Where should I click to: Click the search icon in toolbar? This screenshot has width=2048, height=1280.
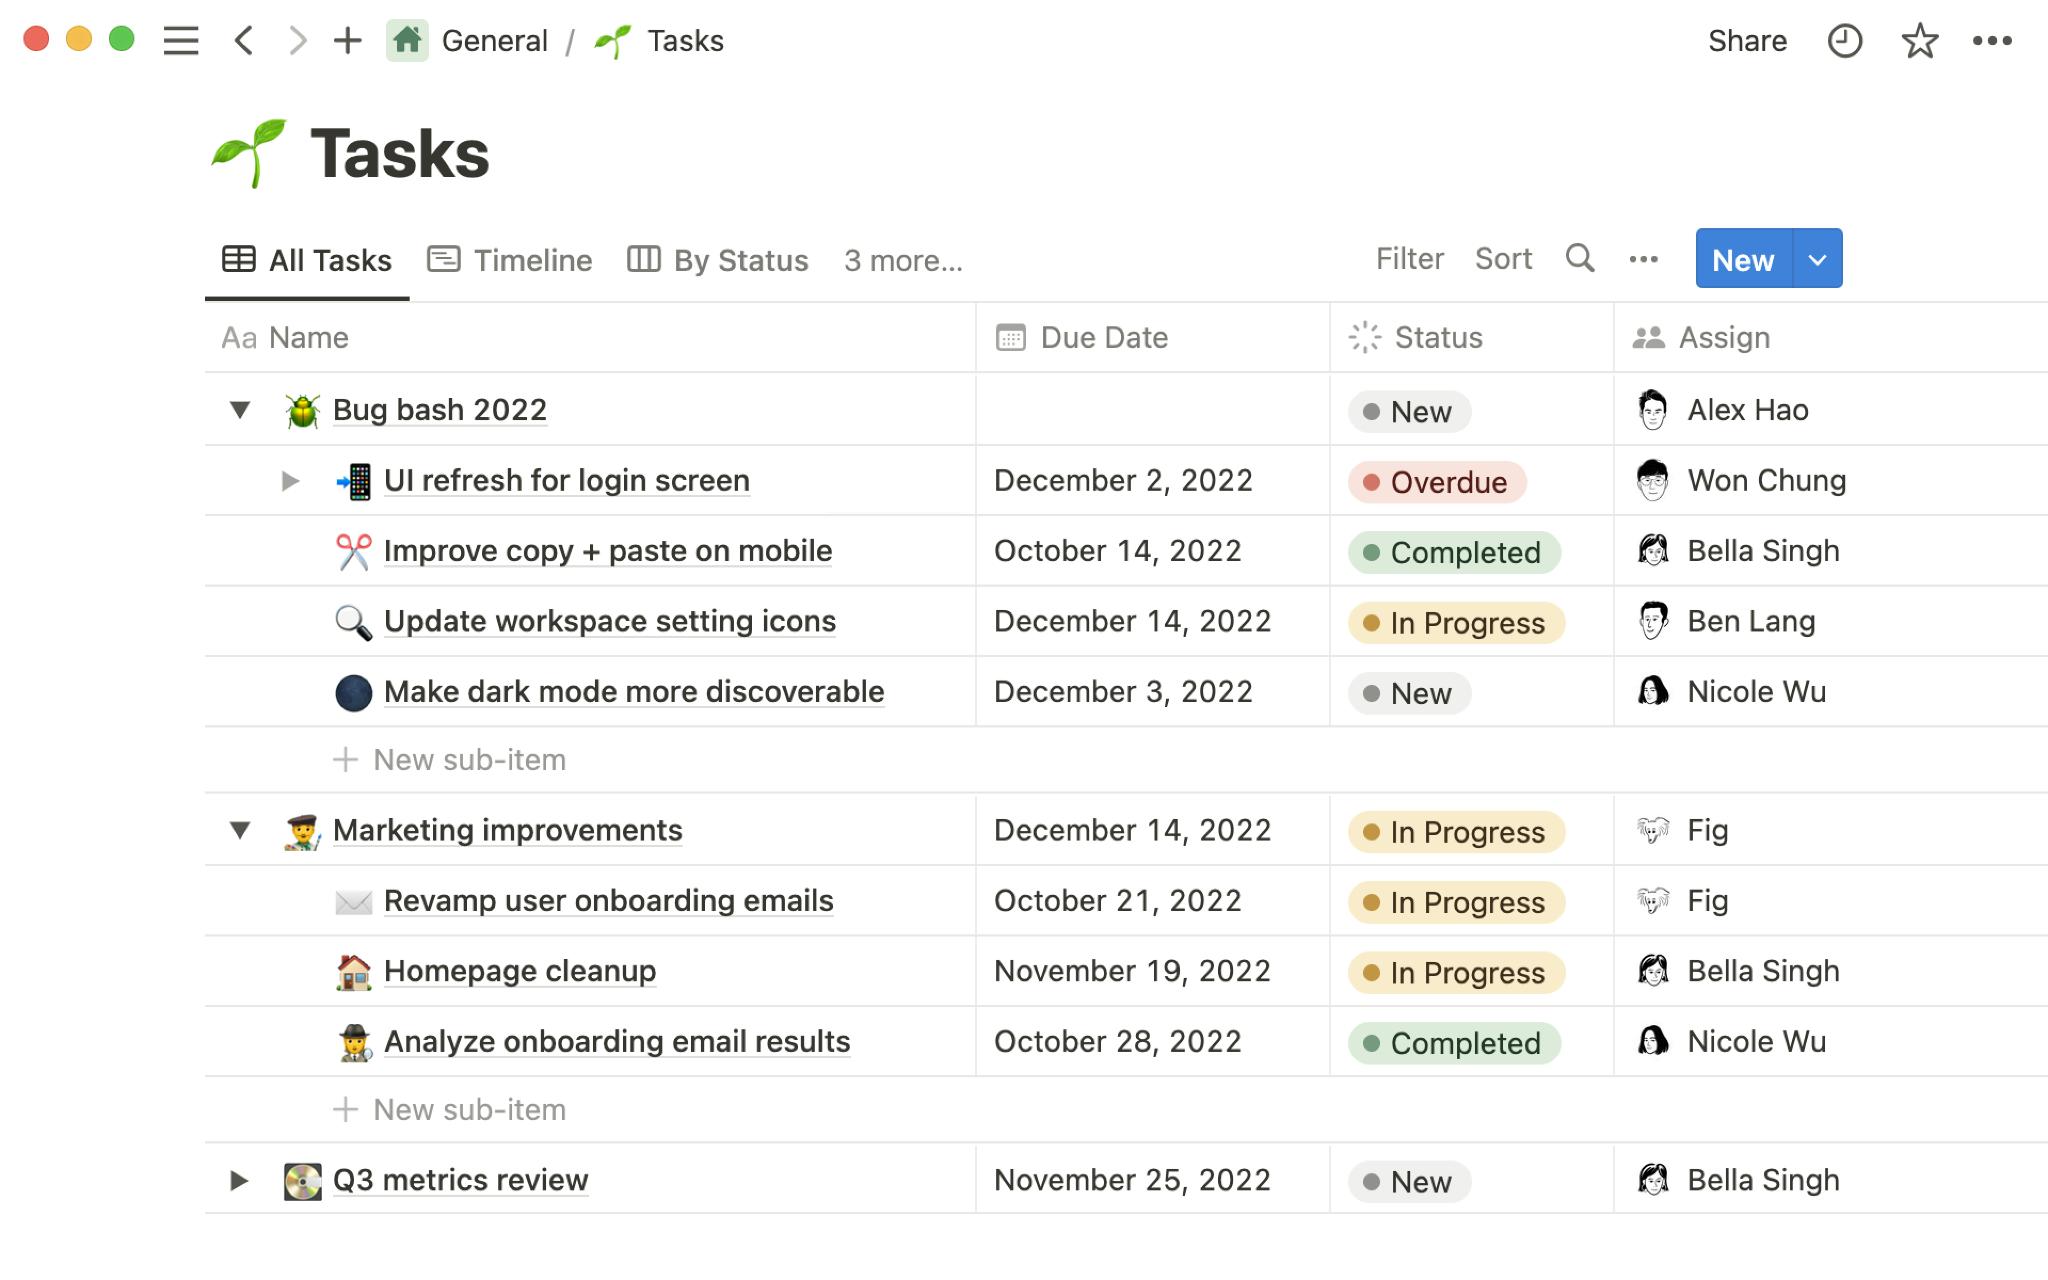click(x=1579, y=258)
